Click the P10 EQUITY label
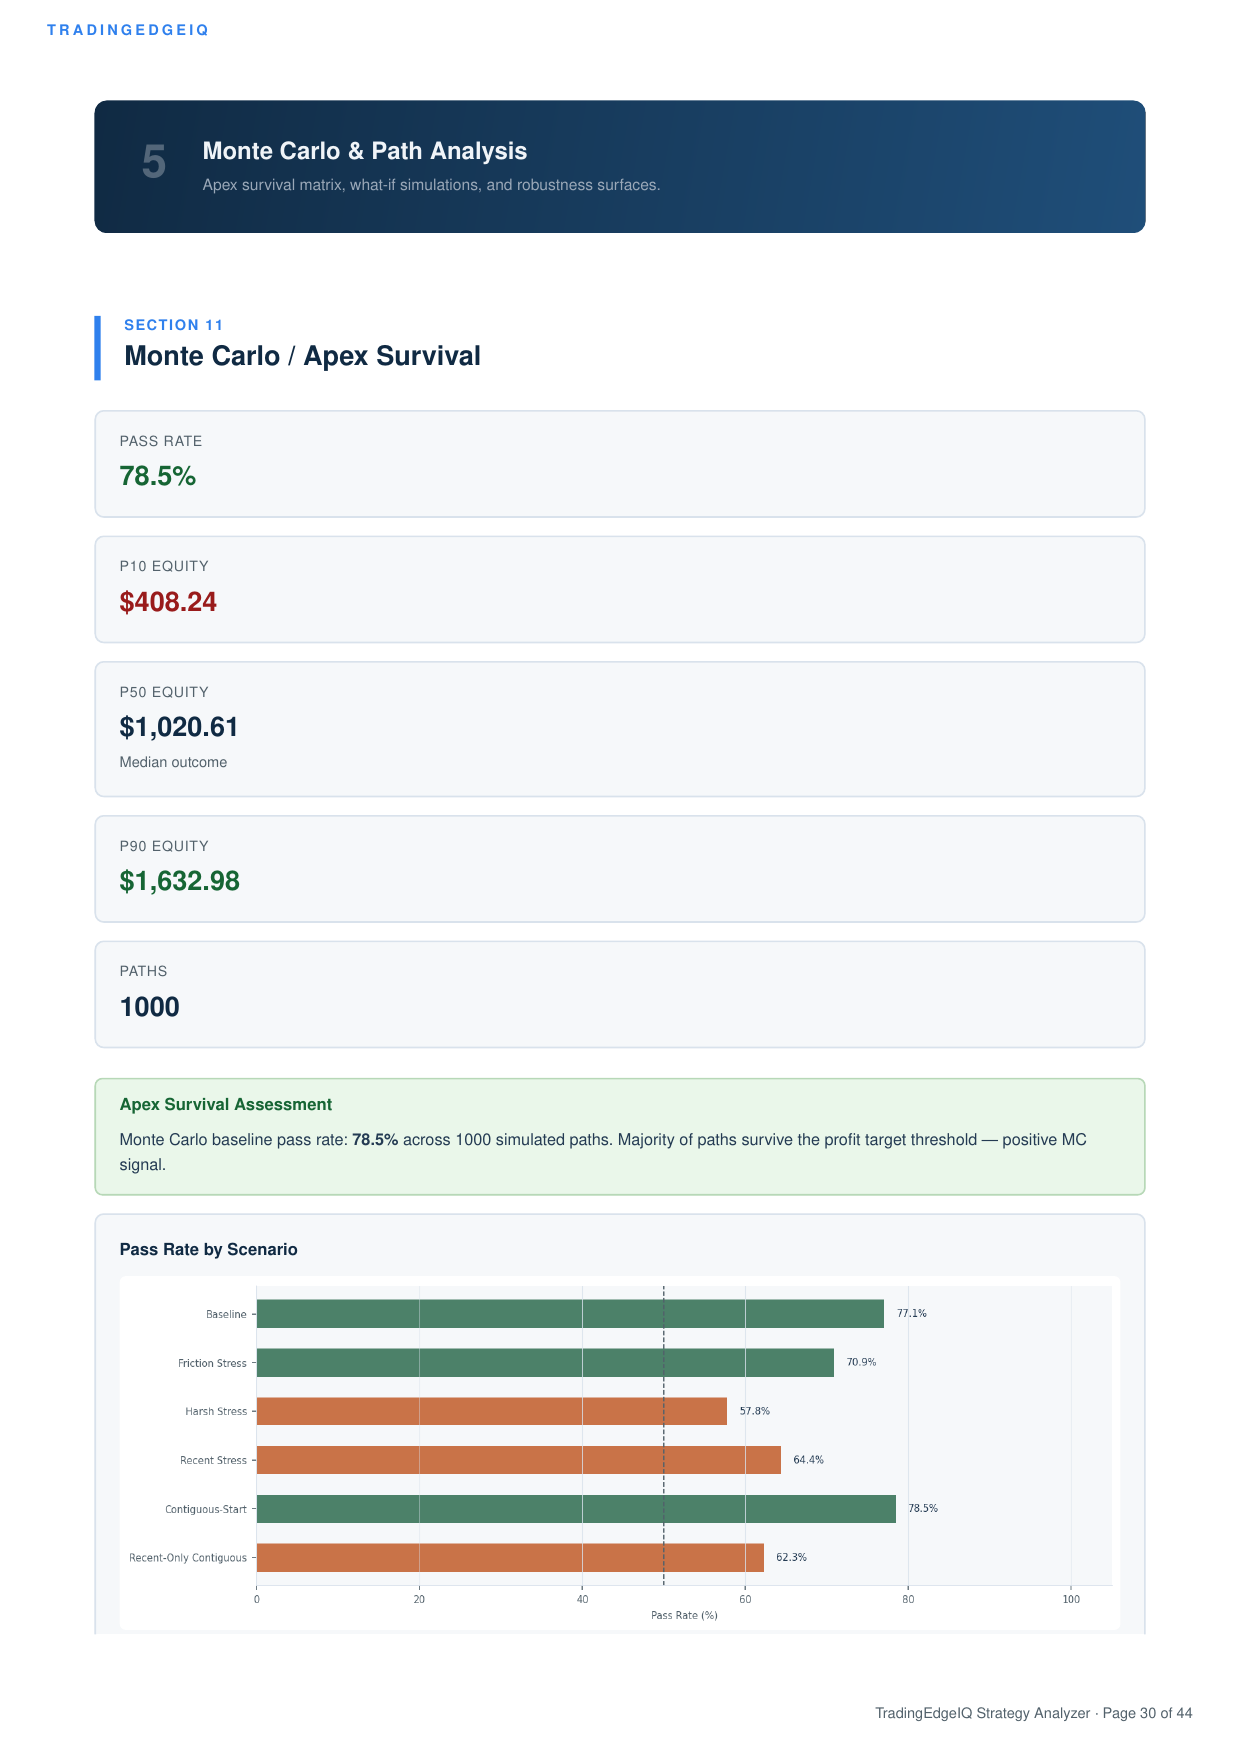 pyautogui.click(x=164, y=566)
